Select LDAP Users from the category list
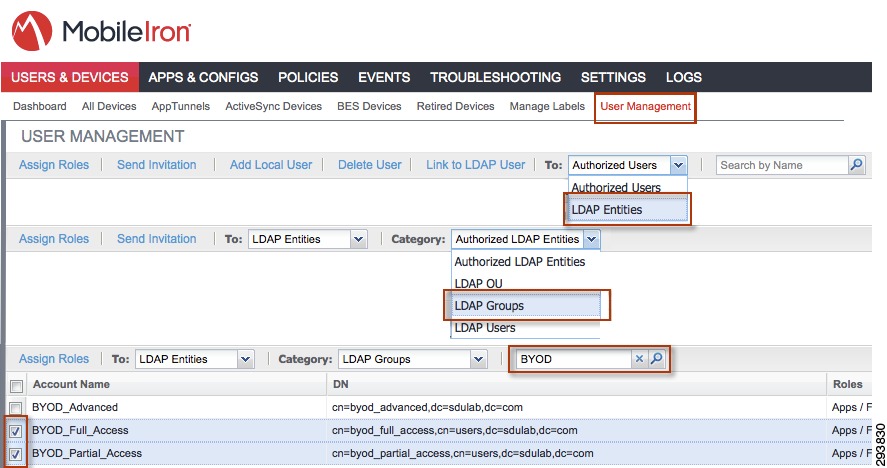Viewport: 887px width, 468px height. pyautogui.click(x=485, y=328)
